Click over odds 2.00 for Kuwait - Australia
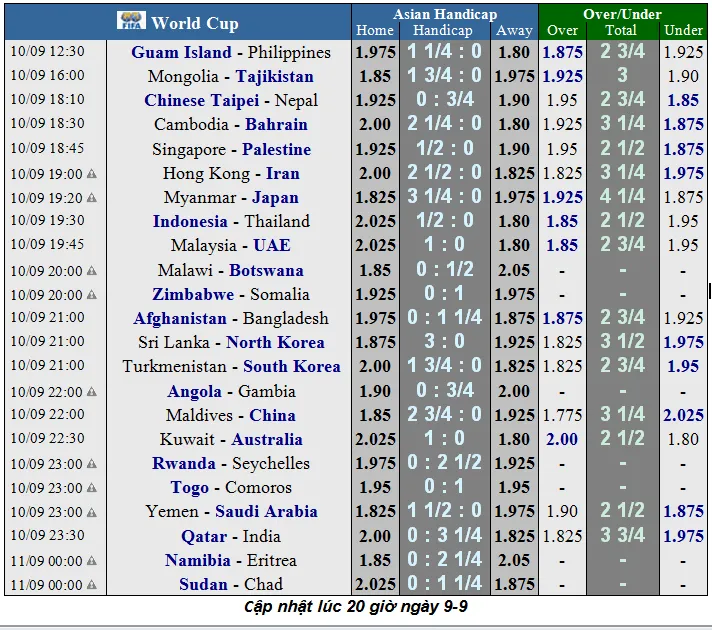This screenshot has height=630, width=712. (562, 439)
